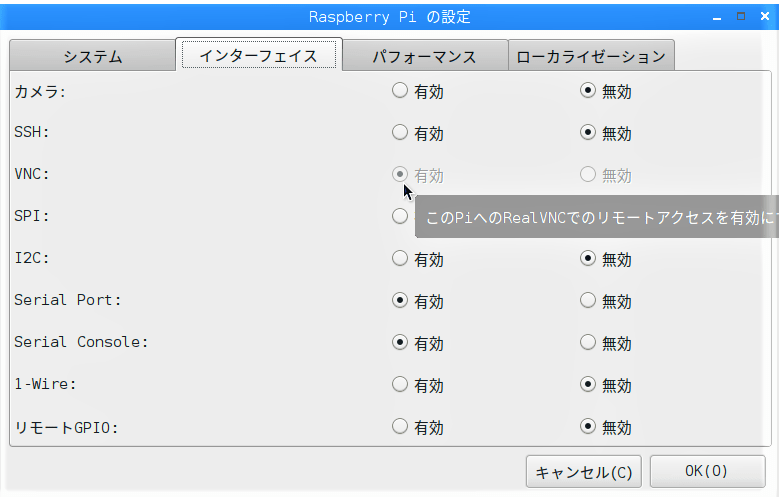The height and width of the screenshot is (501, 779).
Task: Click the キャンセル(C) button
Action: click(584, 472)
